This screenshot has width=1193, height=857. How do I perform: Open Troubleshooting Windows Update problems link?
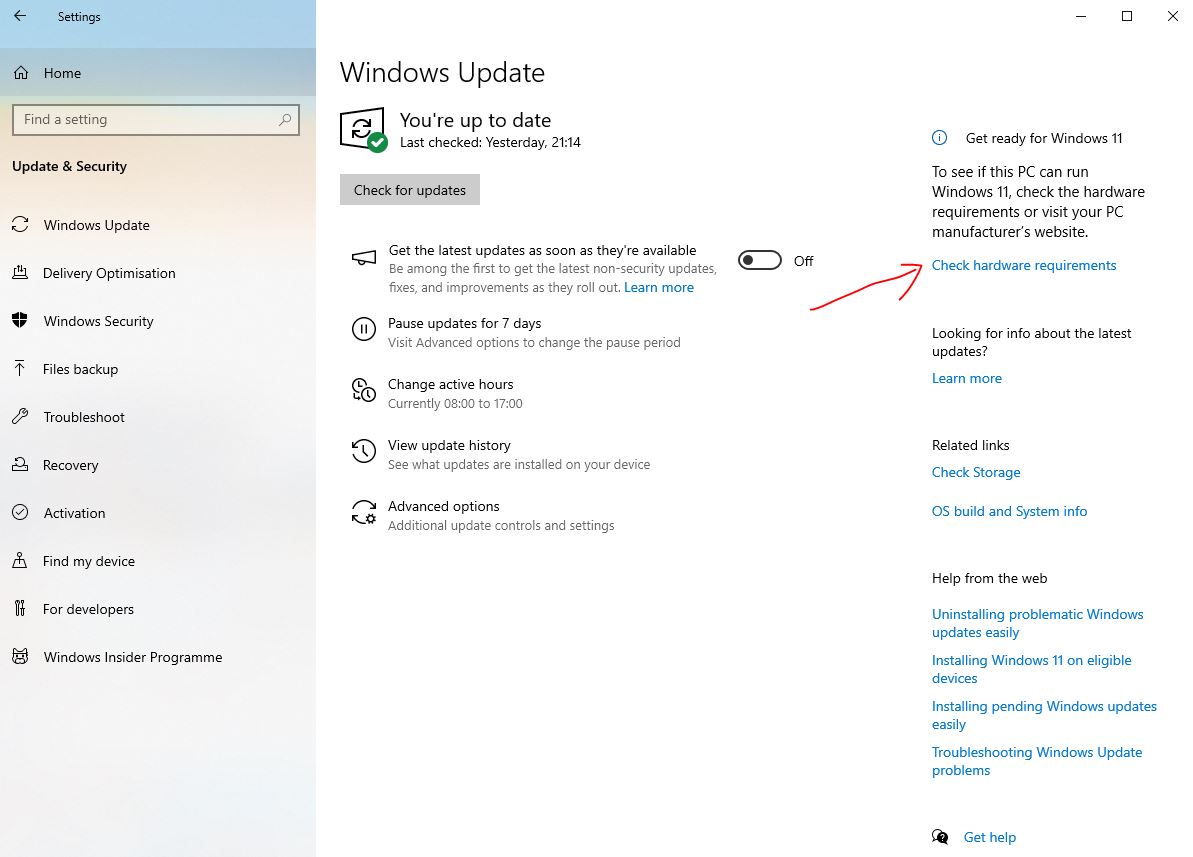coord(1036,761)
